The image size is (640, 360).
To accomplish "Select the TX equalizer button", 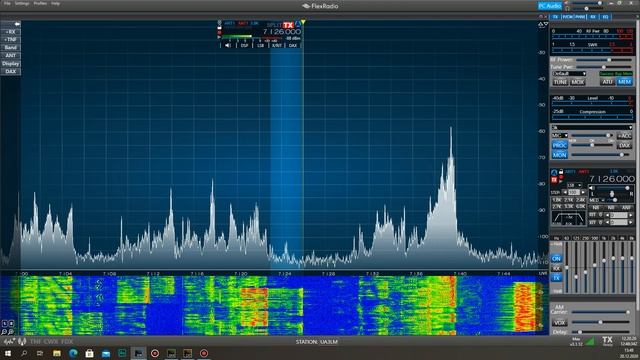I will tap(556, 278).
